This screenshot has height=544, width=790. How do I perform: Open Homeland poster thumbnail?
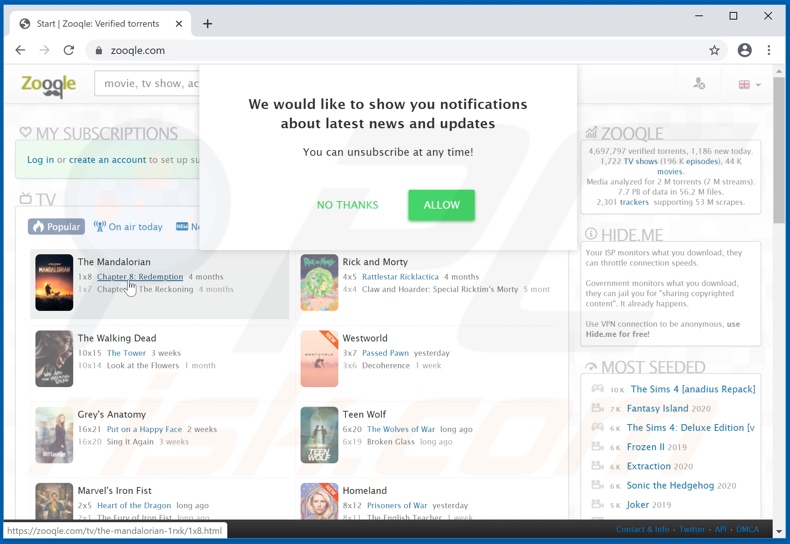pyautogui.click(x=319, y=501)
